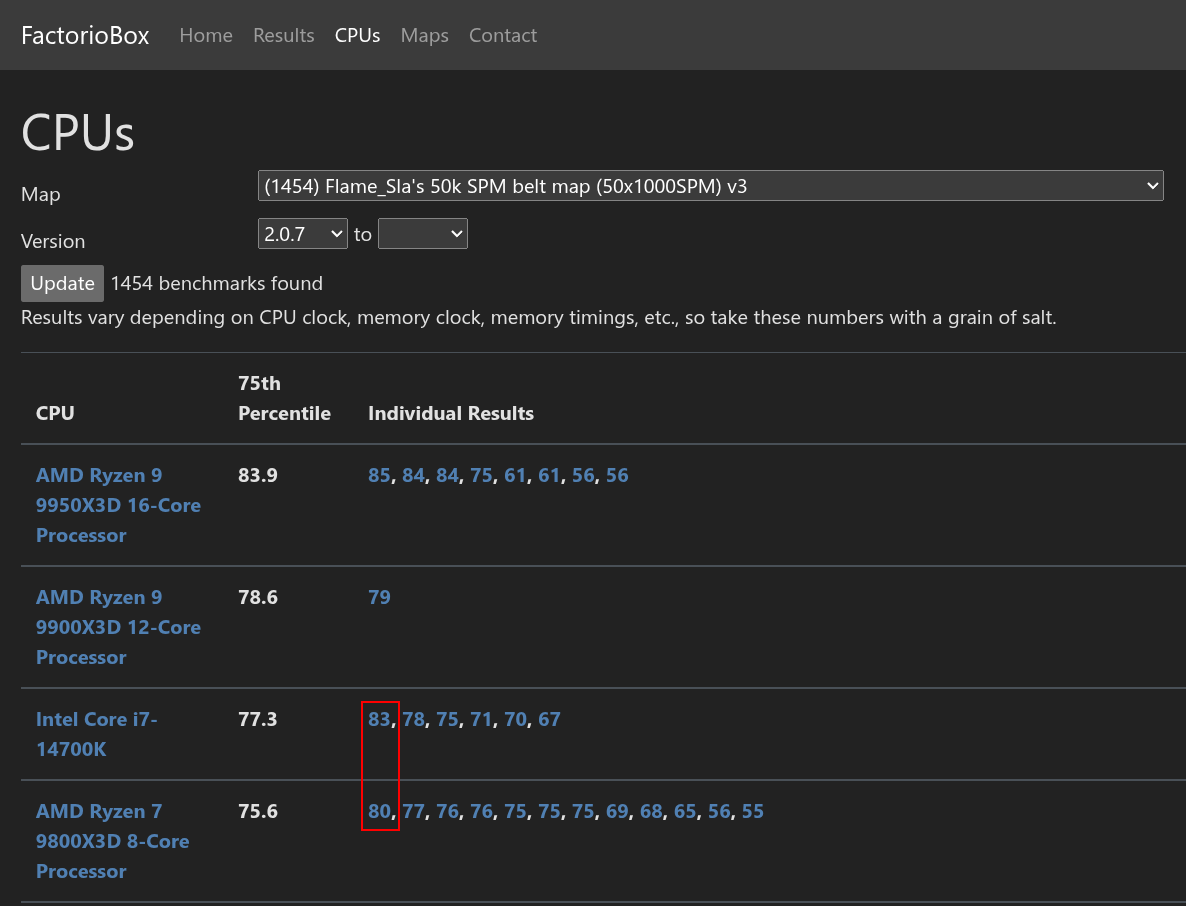Open the 2.0.7 starting version dropdown
Viewport: 1186px width, 906px height.
(x=303, y=234)
